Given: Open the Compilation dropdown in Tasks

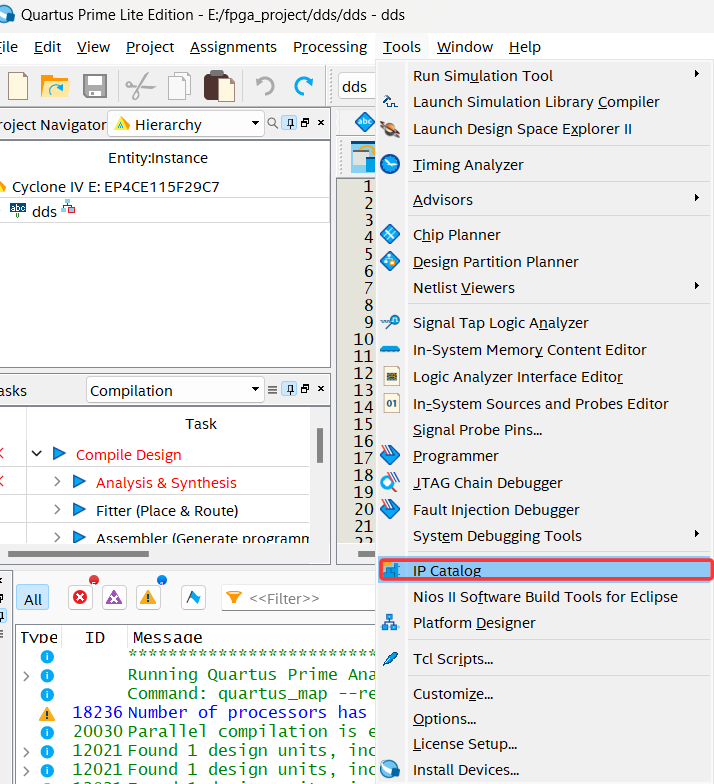Looking at the screenshot, I should (175, 390).
